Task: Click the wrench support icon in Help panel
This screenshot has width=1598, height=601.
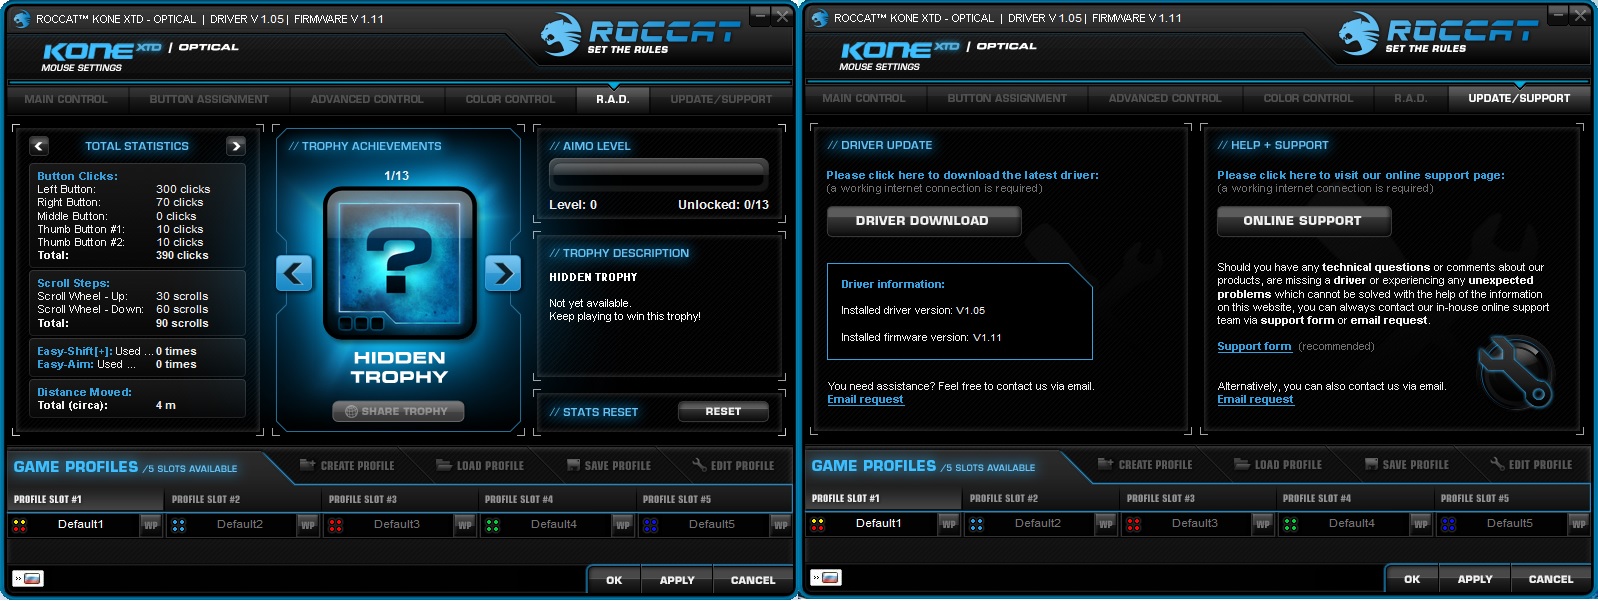Action: (x=1516, y=372)
